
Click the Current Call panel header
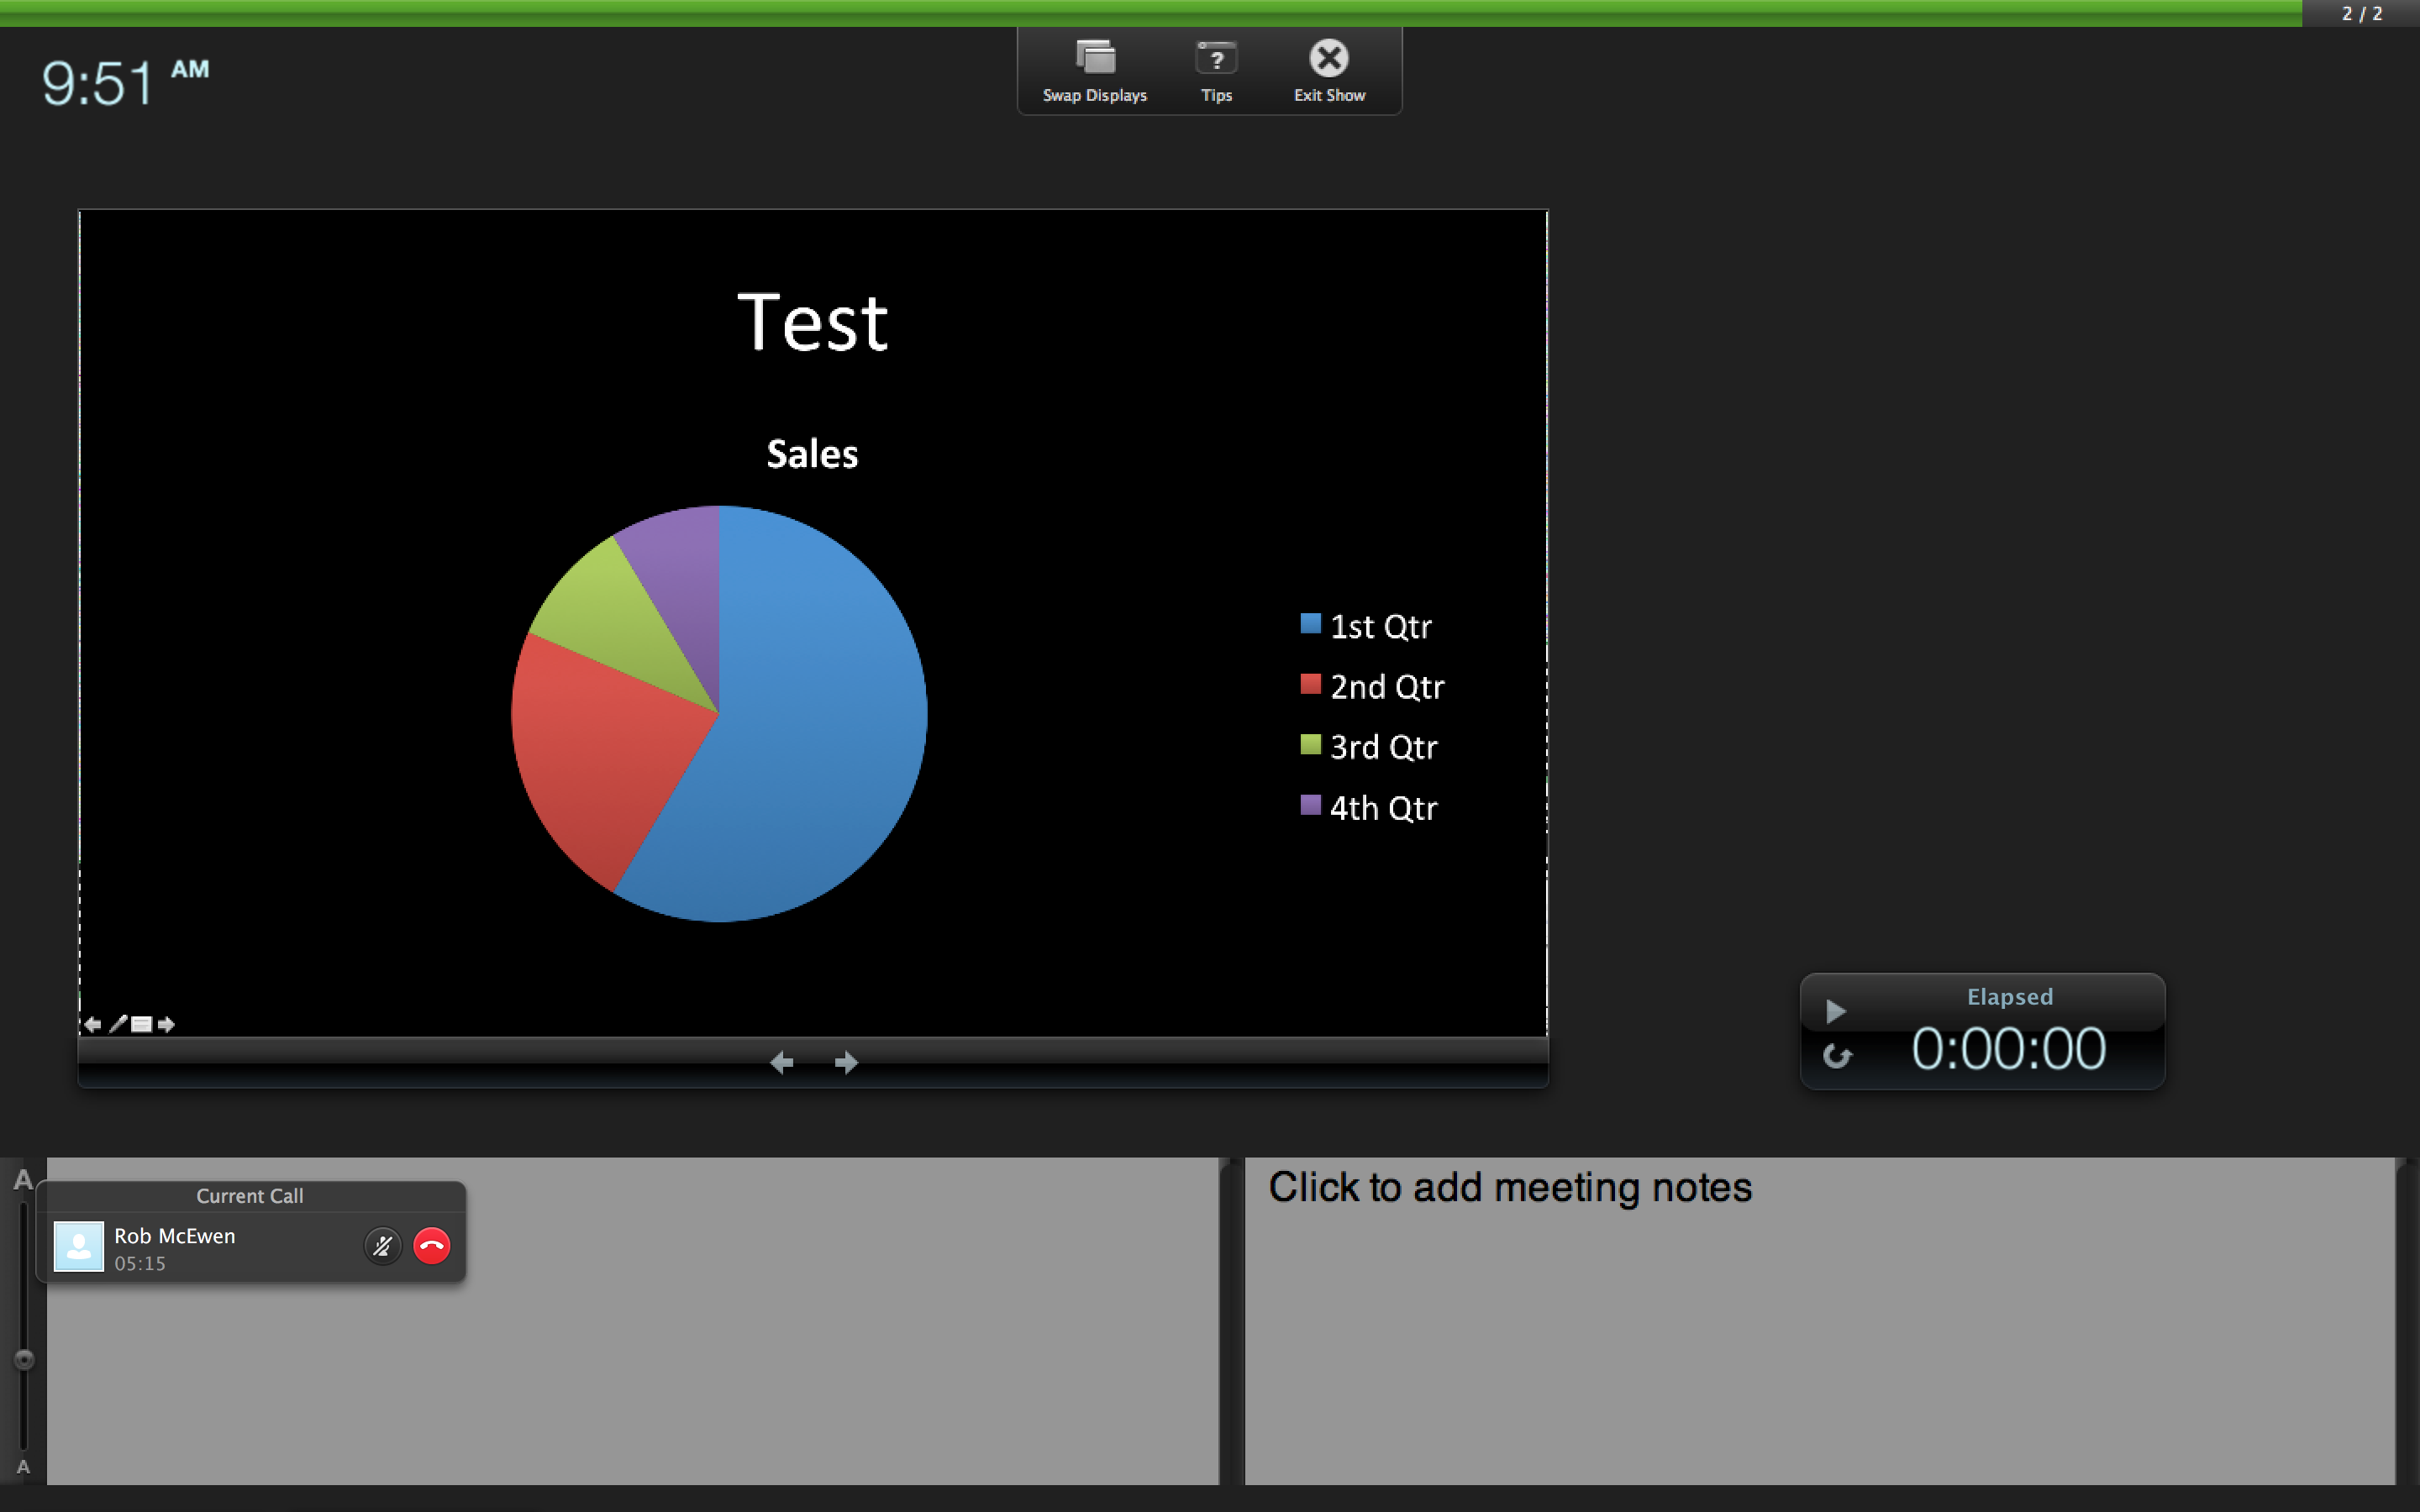(x=250, y=1196)
